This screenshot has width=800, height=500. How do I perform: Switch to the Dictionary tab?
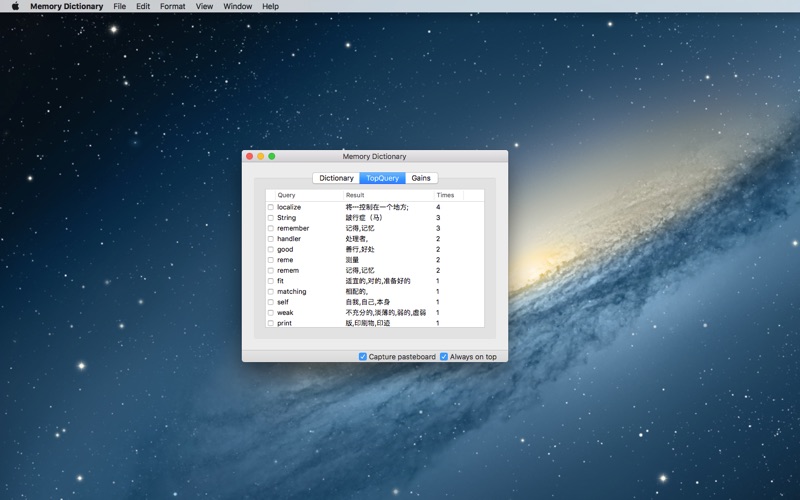[336, 178]
